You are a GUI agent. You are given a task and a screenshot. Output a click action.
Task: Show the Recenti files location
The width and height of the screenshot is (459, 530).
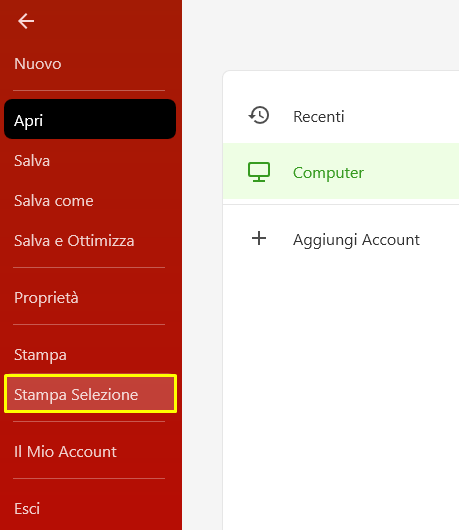tap(341, 115)
